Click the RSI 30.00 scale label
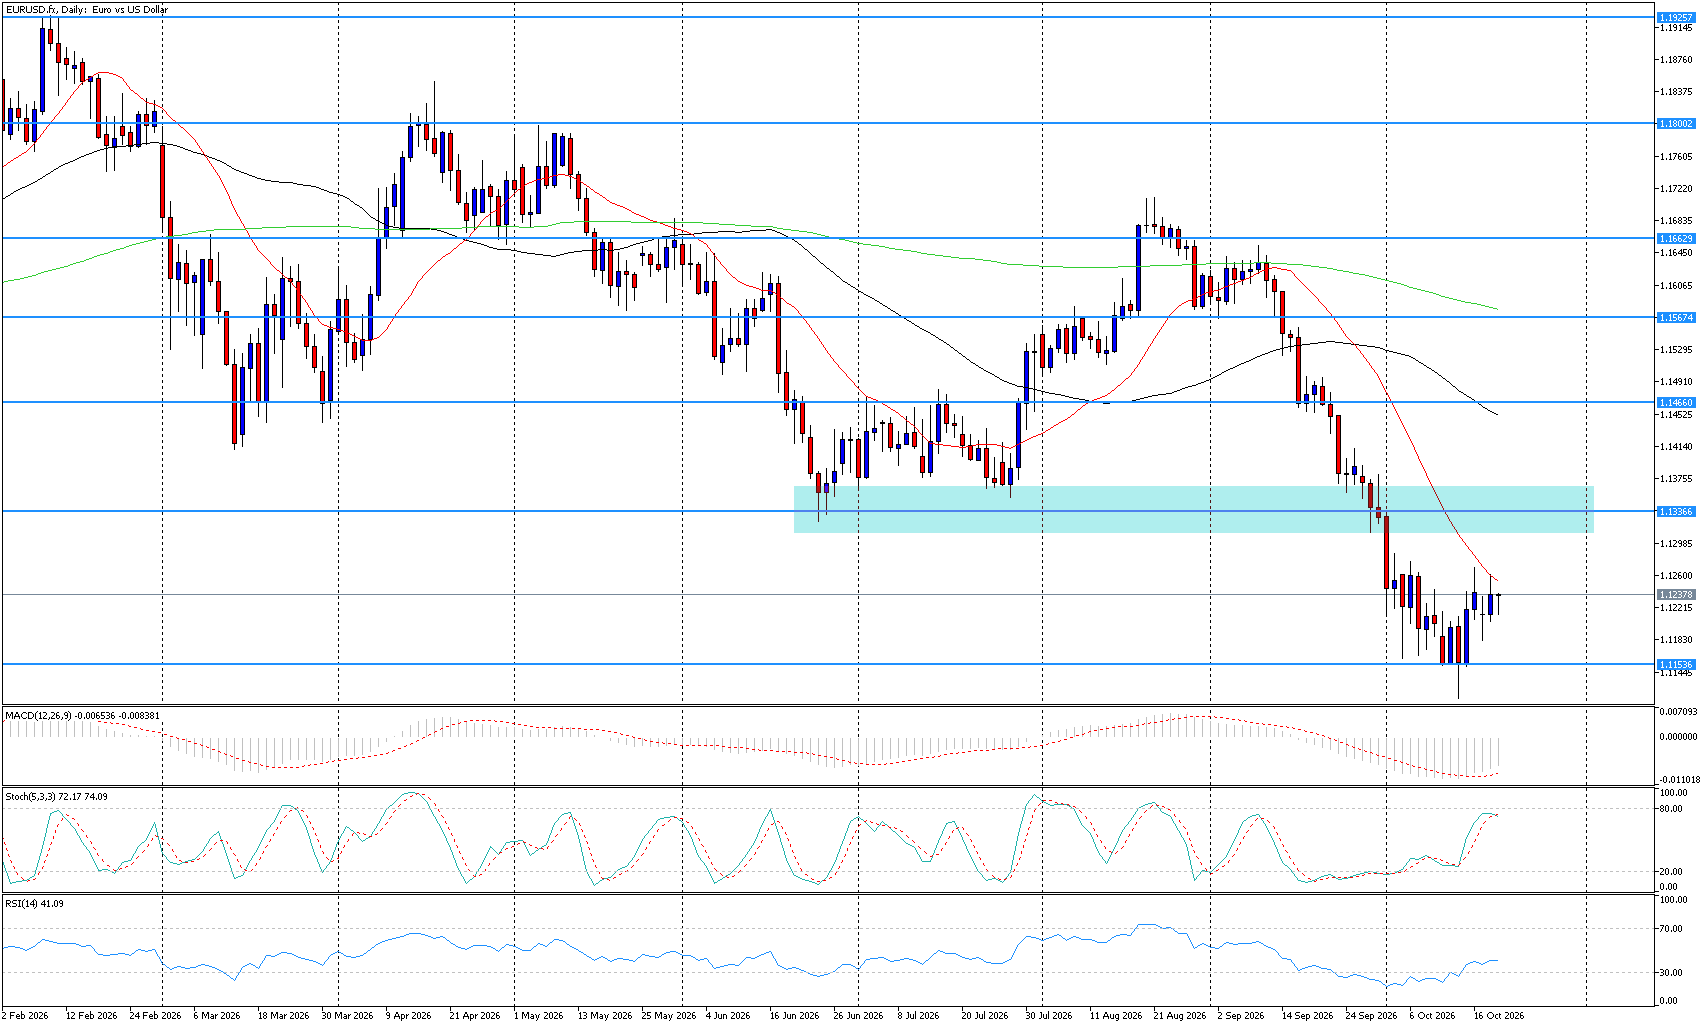This screenshot has width=1707, height=1027. [x=1673, y=973]
